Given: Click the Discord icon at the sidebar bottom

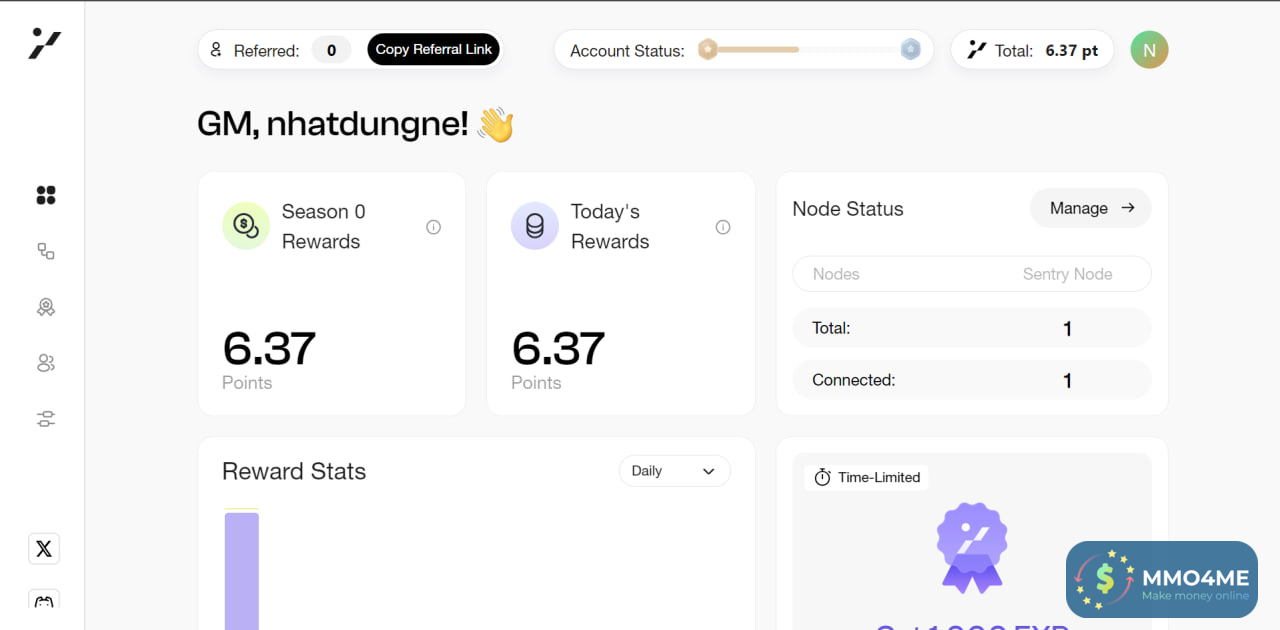Looking at the screenshot, I should 44,602.
